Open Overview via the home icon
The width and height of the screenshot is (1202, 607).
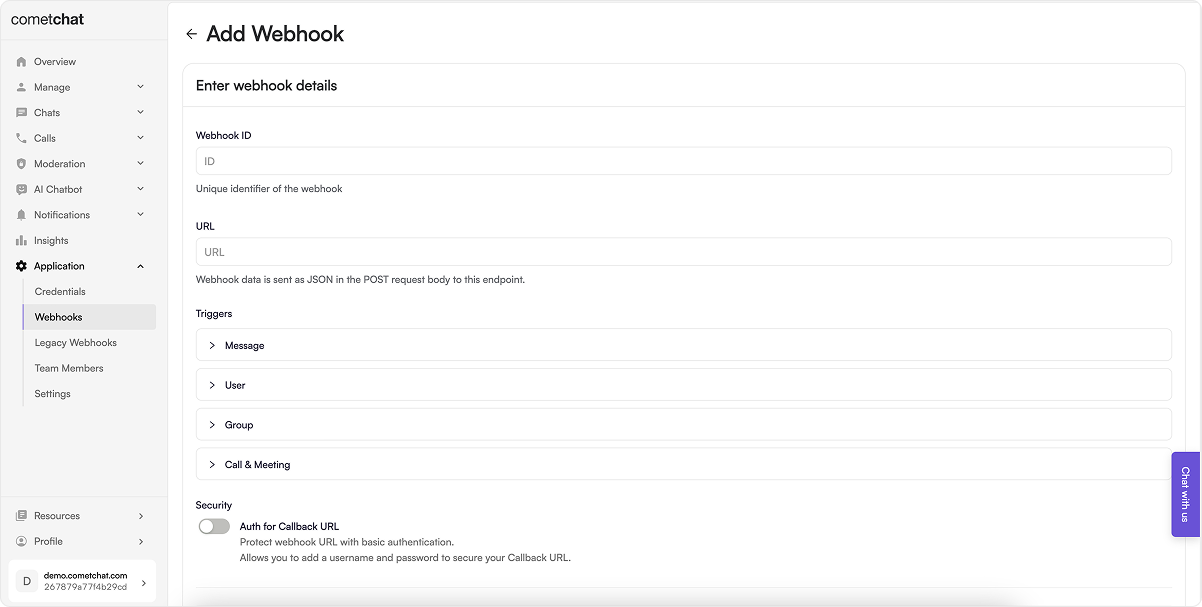pyautogui.click(x=21, y=62)
